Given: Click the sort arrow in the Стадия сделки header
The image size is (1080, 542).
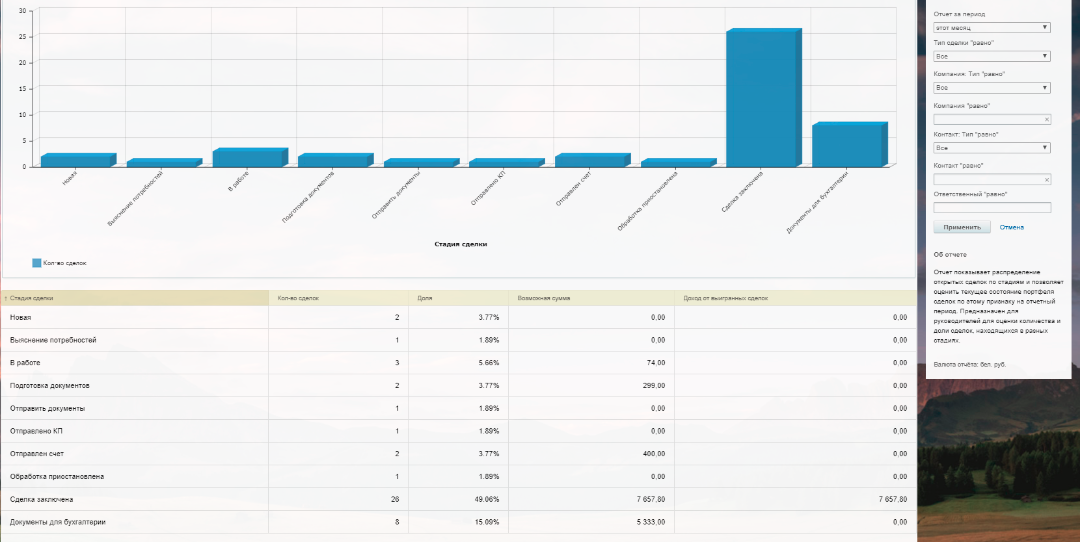Looking at the screenshot, I should point(6,298).
